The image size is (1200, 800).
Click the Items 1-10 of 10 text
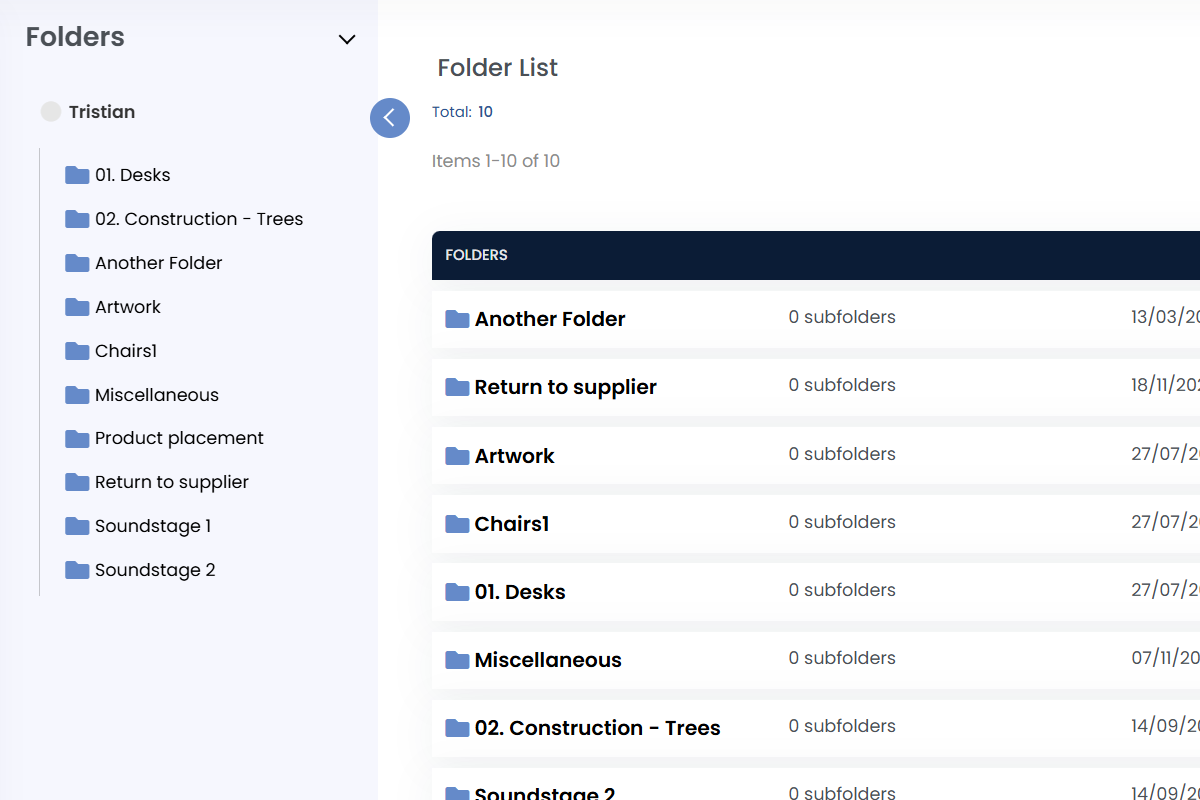(x=496, y=161)
